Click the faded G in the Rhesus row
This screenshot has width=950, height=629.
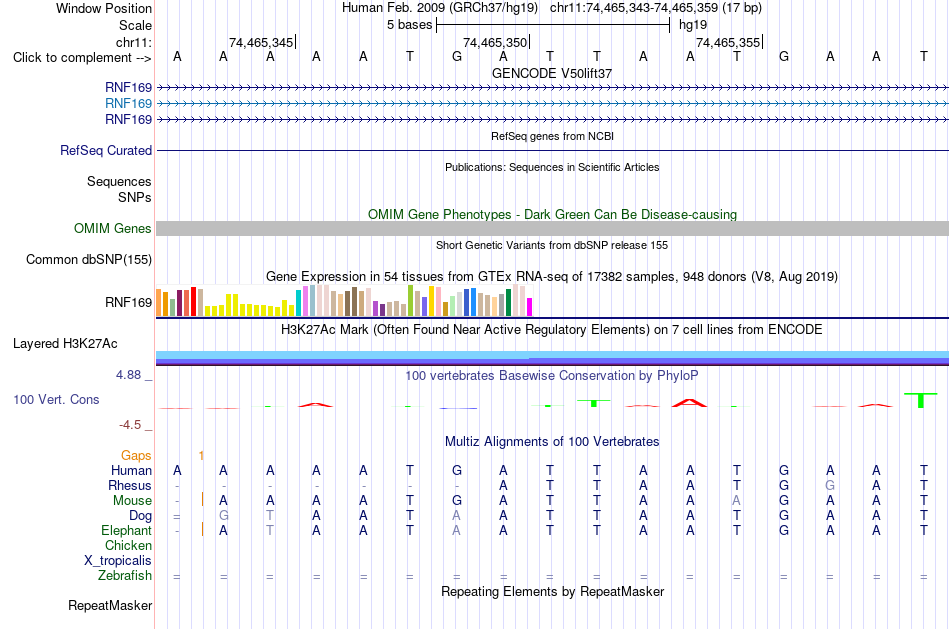click(830, 485)
